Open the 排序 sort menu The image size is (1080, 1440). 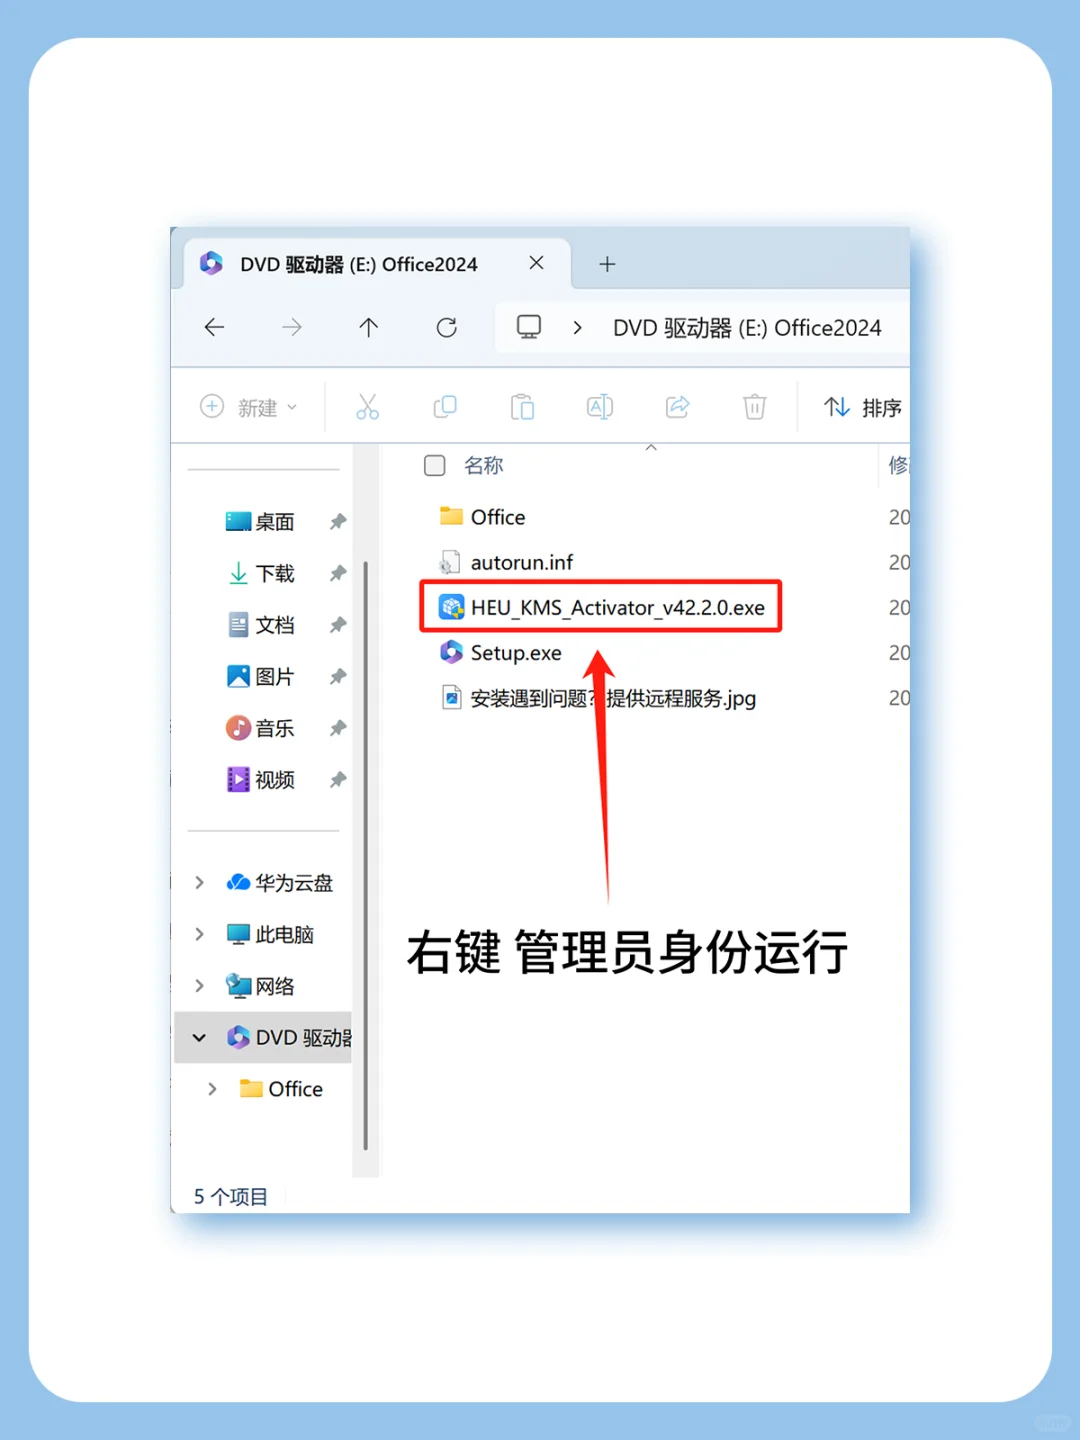coord(863,407)
